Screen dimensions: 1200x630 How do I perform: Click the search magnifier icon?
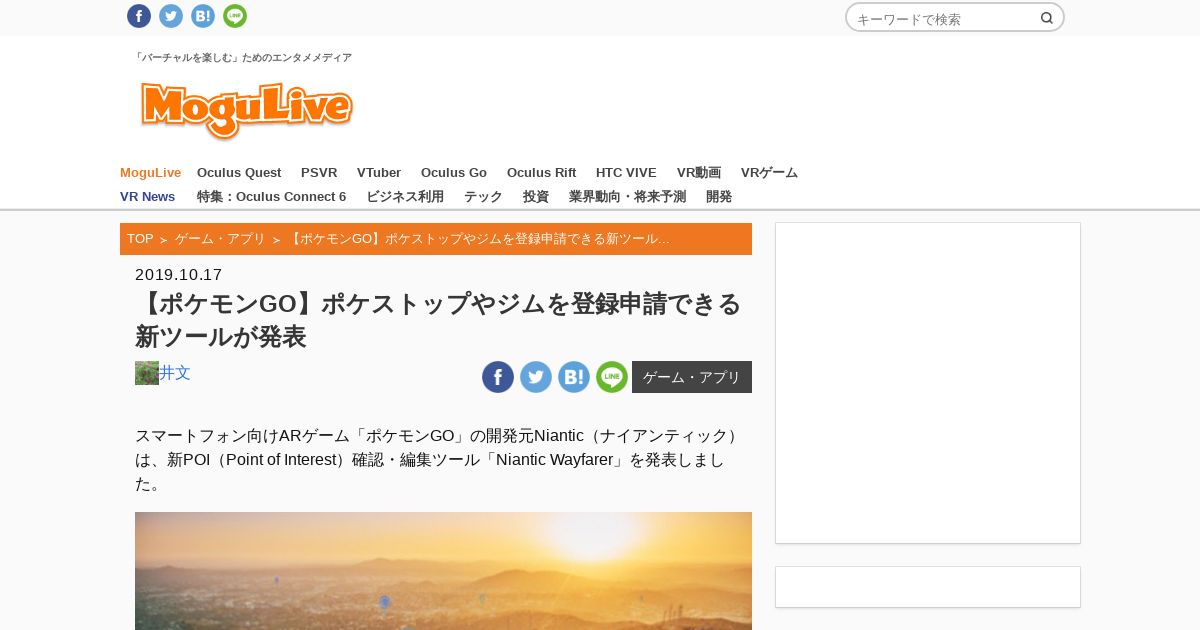tap(1047, 18)
